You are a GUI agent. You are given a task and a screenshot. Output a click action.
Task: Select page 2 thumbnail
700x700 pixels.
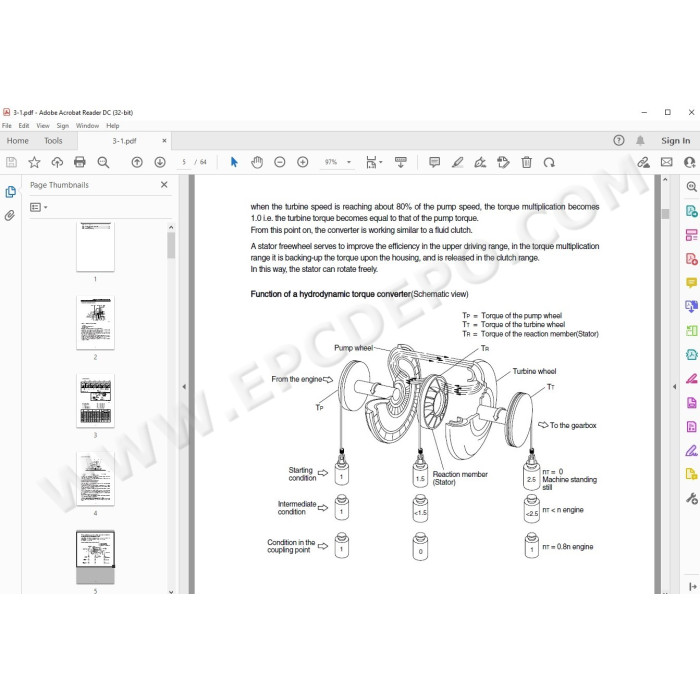95,322
